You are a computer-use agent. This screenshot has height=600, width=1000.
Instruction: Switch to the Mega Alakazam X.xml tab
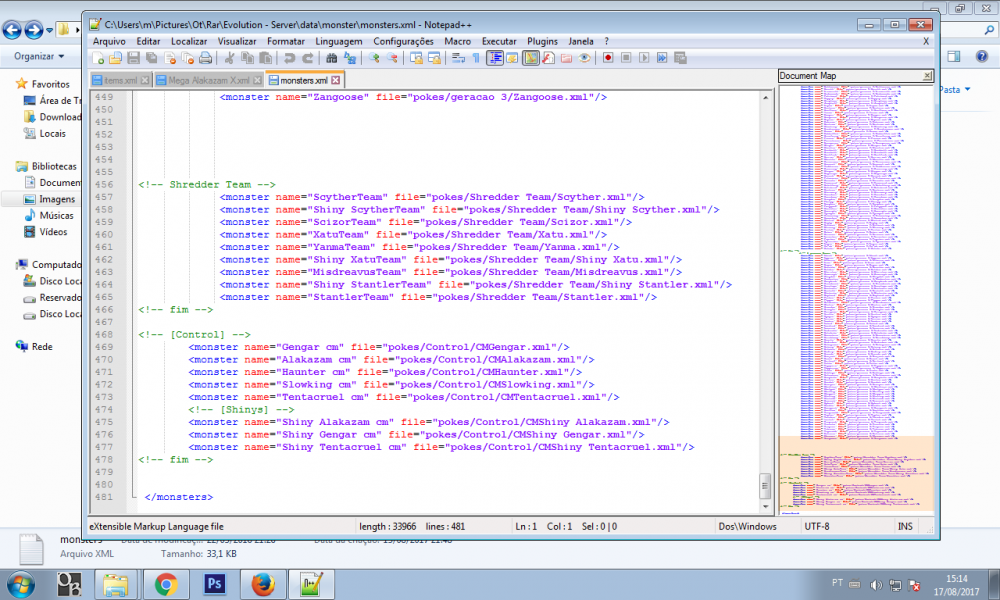[x=208, y=80]
